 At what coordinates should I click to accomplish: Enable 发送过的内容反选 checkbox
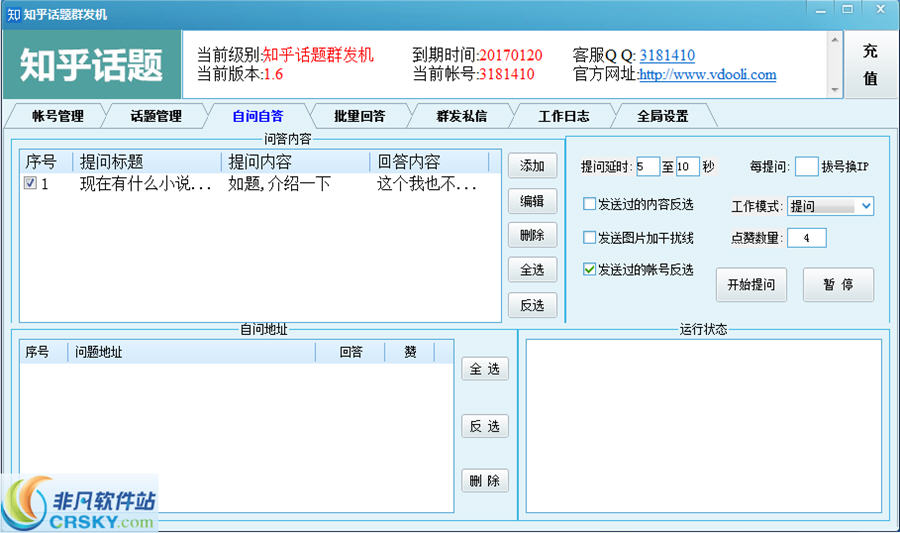tap(589, 204)
